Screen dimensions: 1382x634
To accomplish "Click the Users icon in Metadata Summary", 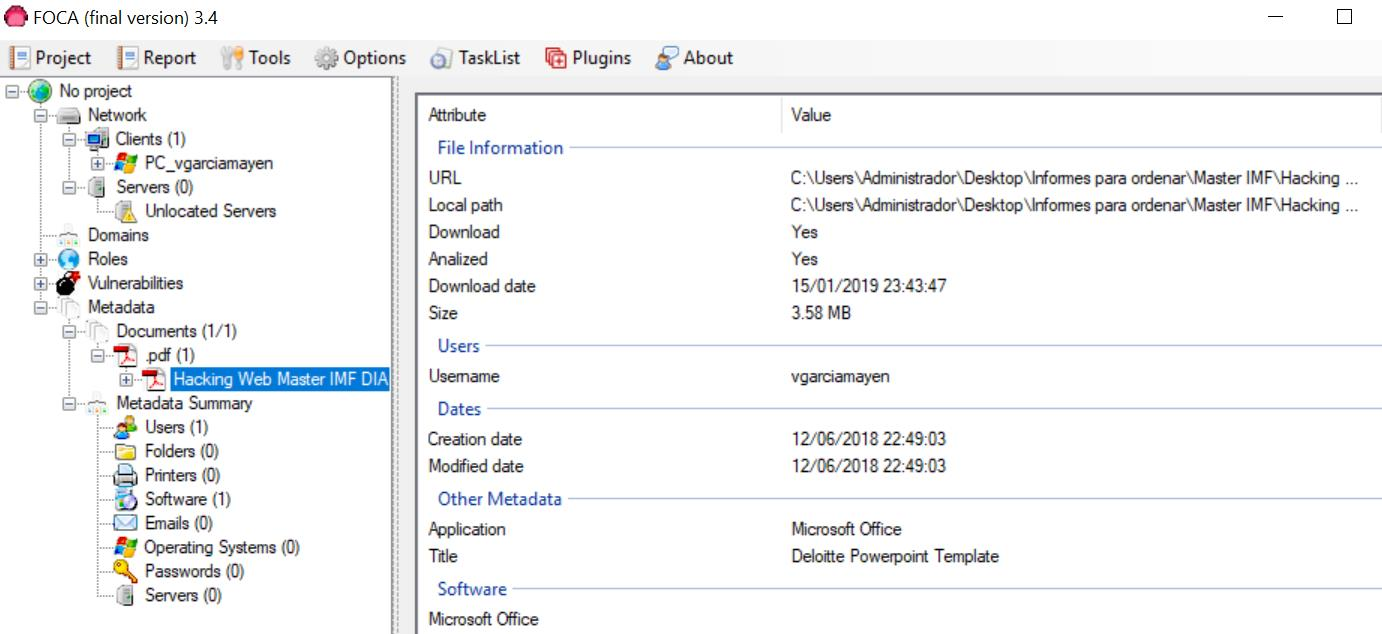I will tap(125, 427).
